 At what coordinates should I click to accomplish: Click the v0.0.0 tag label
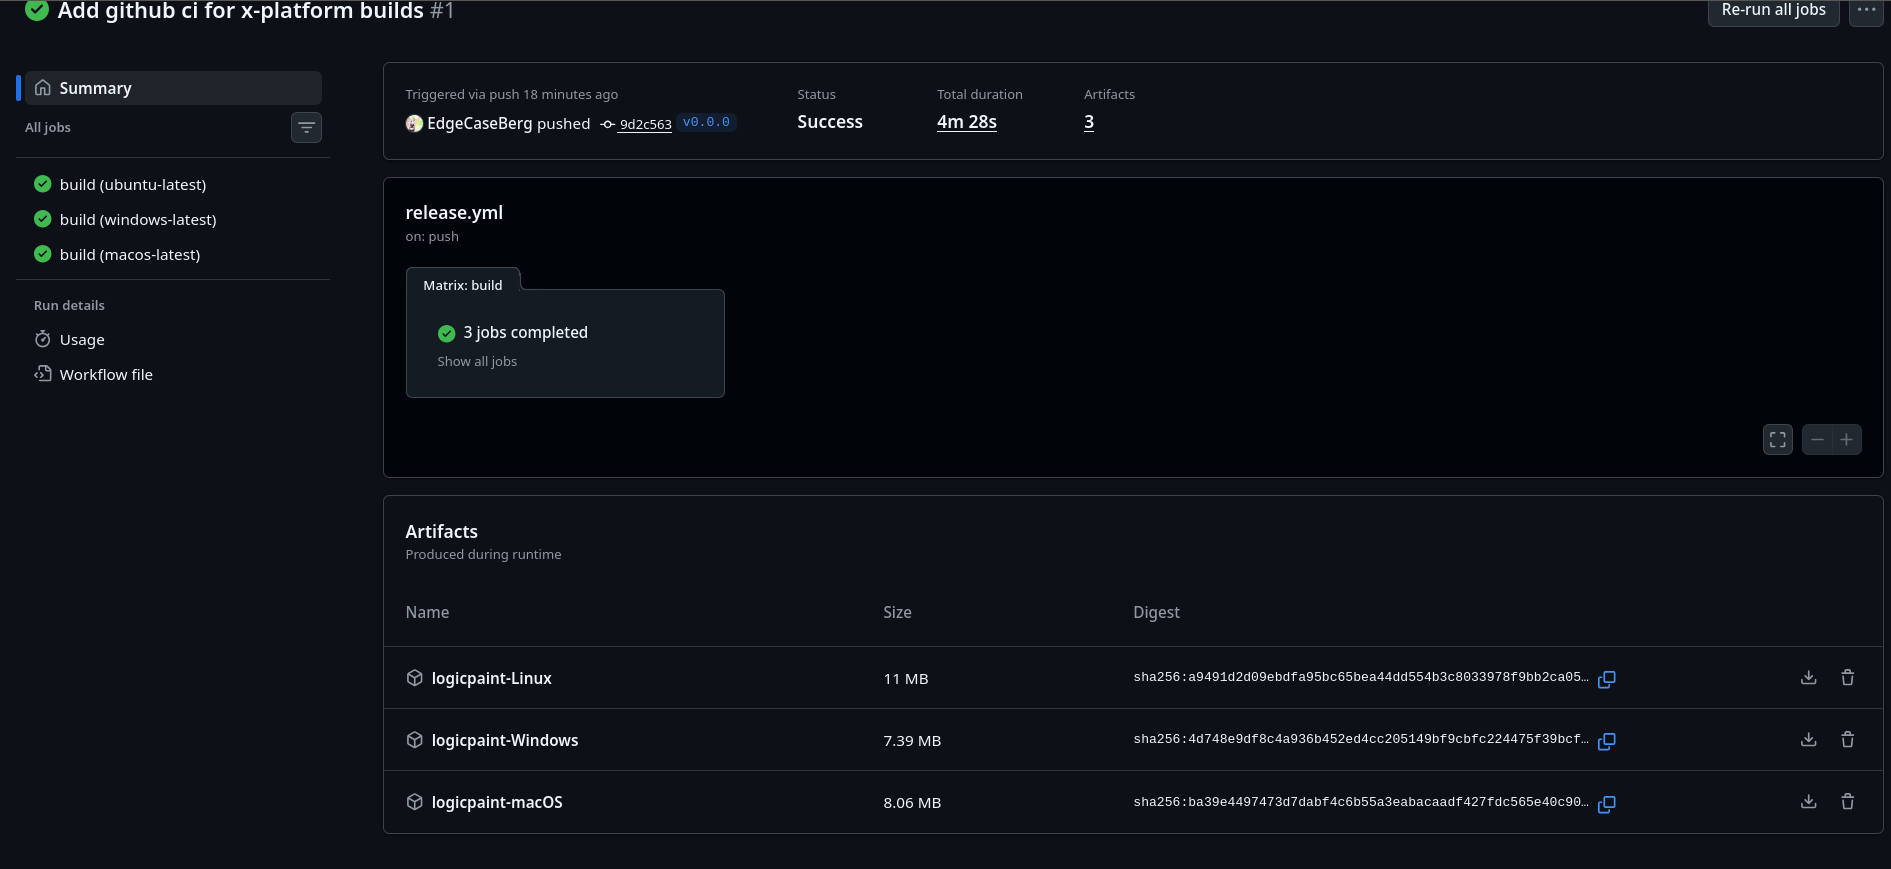(706, 123)
